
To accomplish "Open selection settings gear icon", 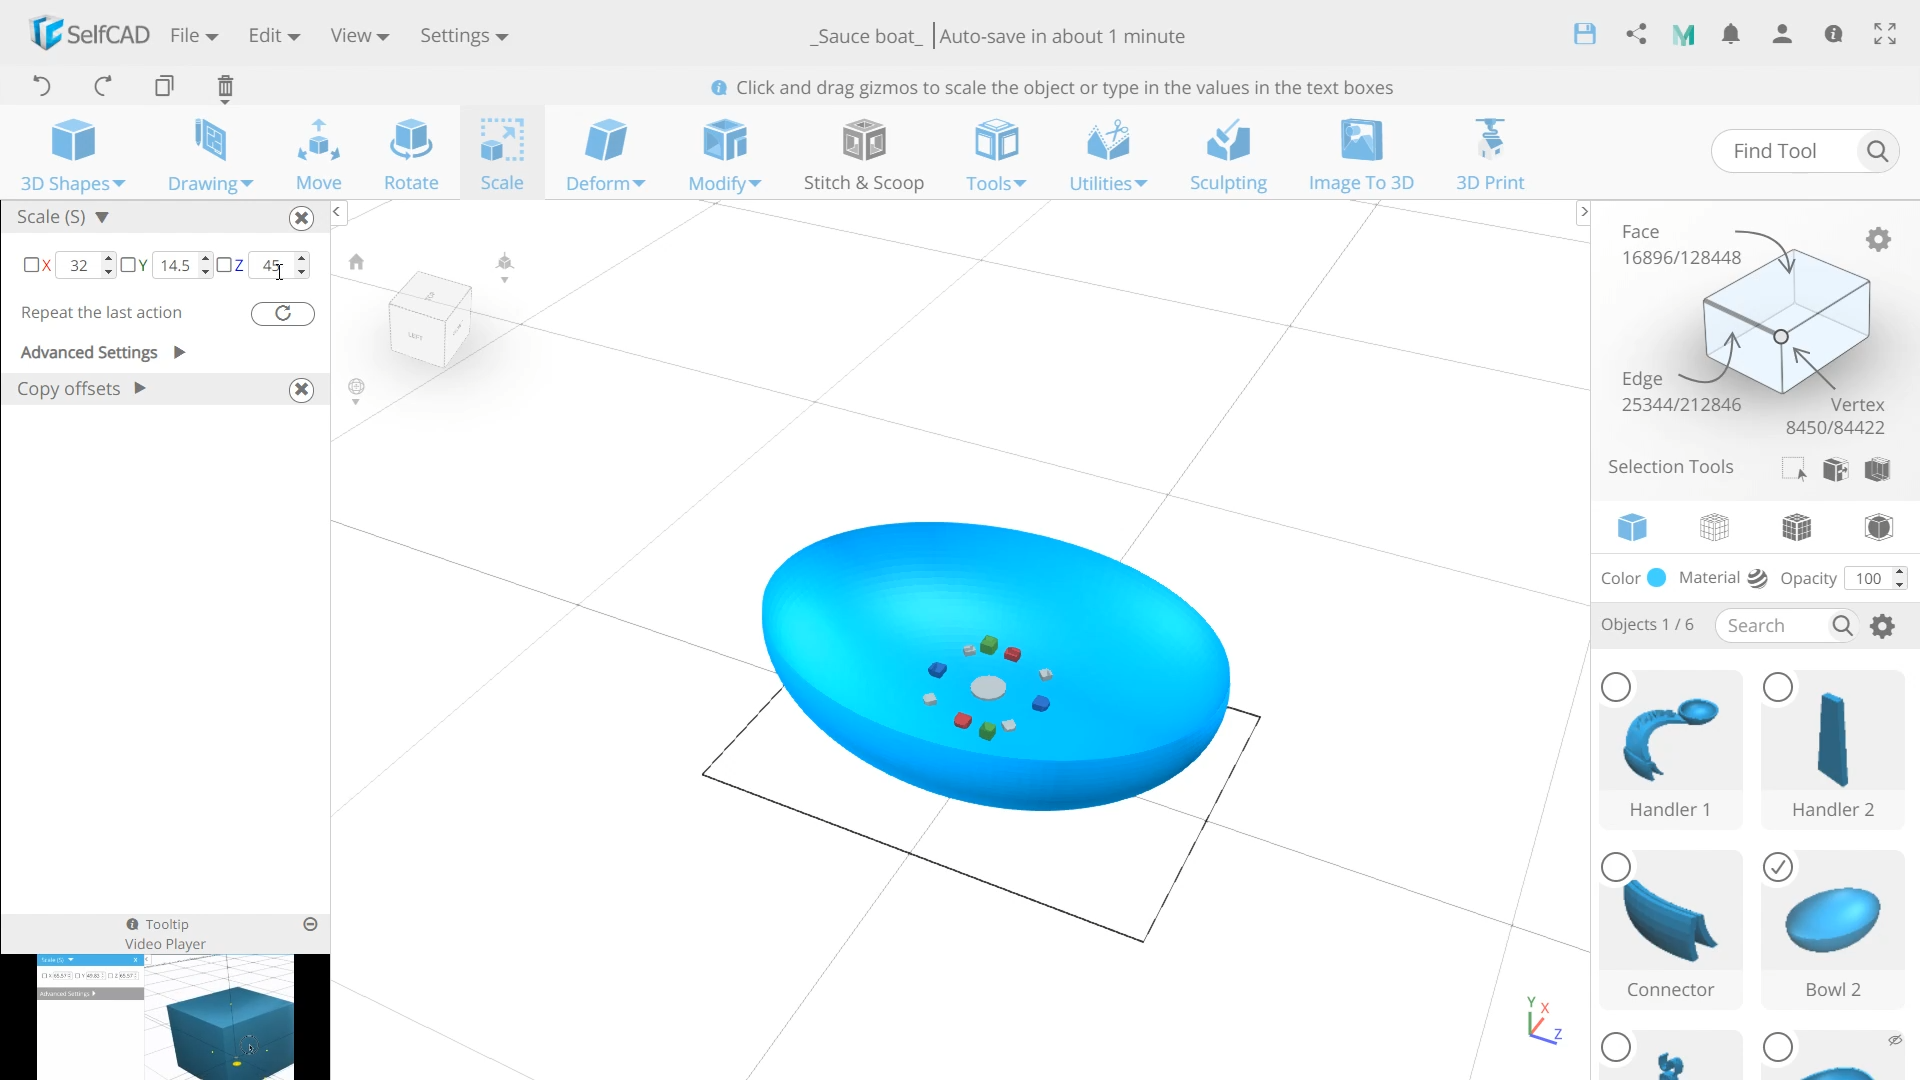I will tap(1879, 239).
